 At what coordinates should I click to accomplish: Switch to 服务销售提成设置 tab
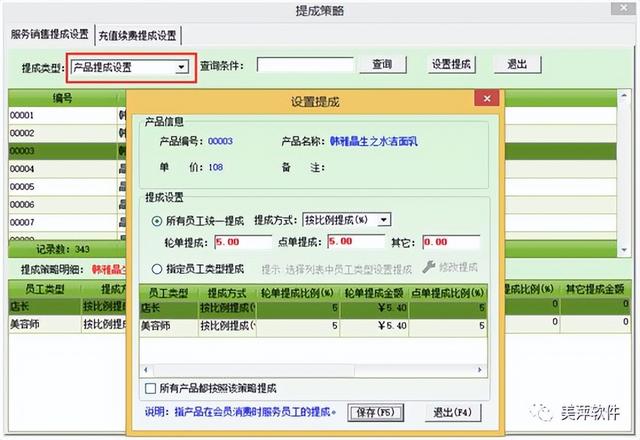point(50,34)
